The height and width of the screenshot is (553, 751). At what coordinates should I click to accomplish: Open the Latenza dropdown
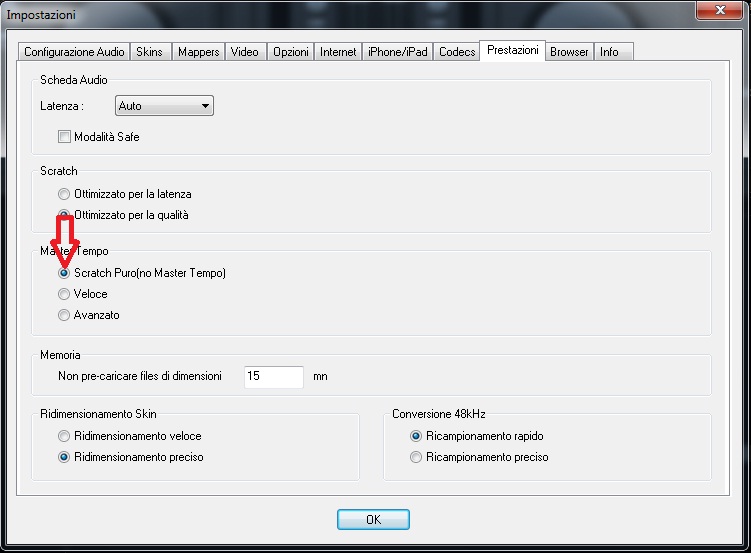click(164, 106)
